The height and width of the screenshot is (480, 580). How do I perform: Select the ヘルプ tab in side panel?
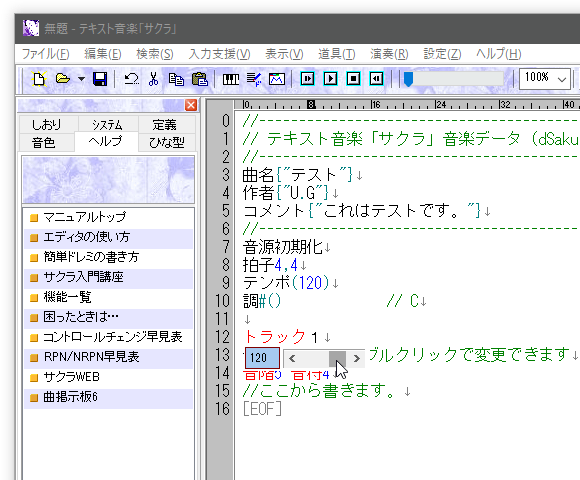pos(106,142)
